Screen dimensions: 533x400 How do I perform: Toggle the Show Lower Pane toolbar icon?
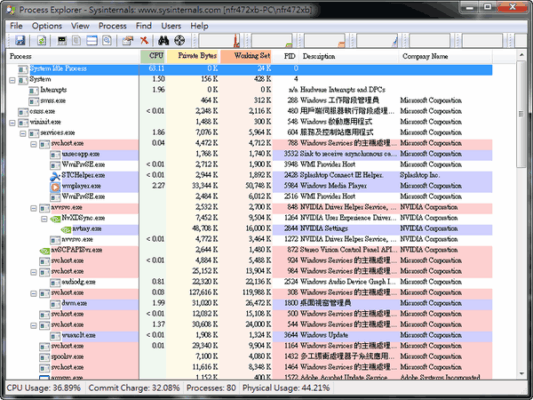click(x=92, y=41)
